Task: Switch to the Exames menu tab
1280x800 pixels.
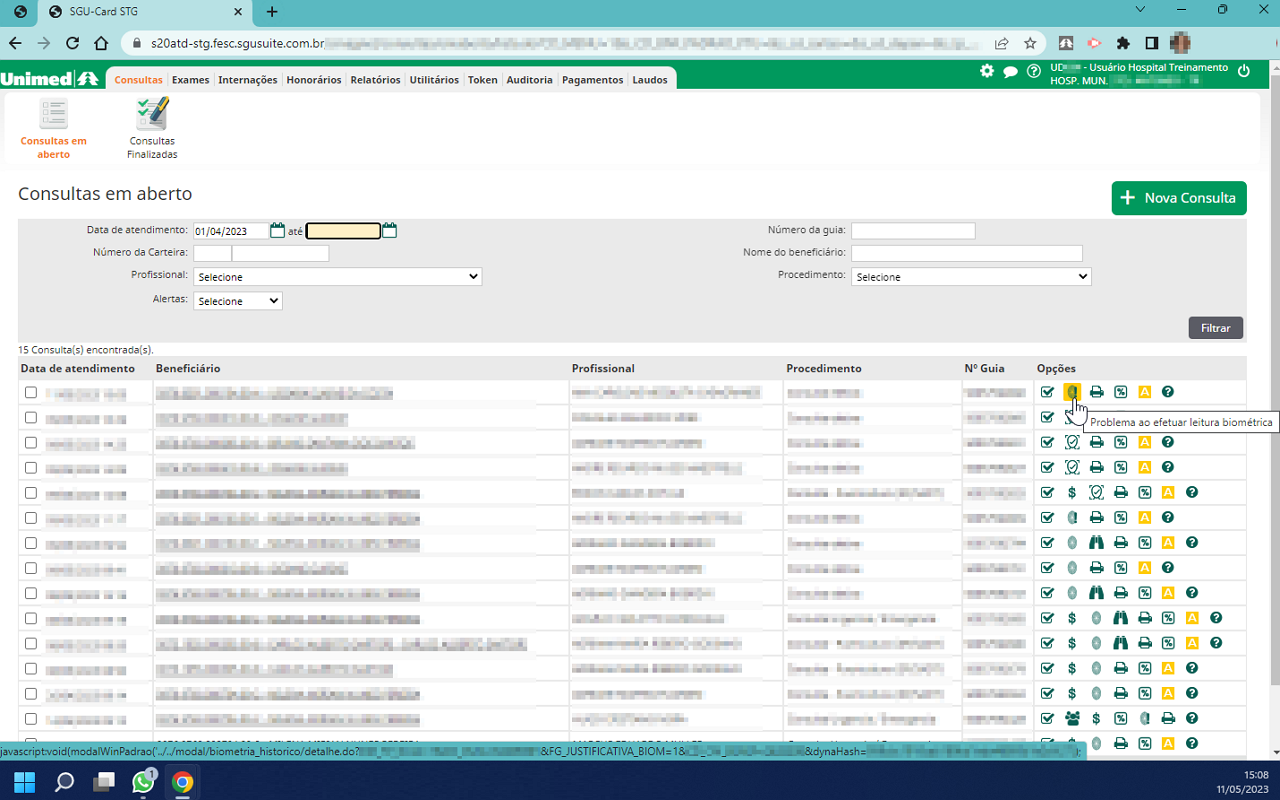Action: coord(190,80)
